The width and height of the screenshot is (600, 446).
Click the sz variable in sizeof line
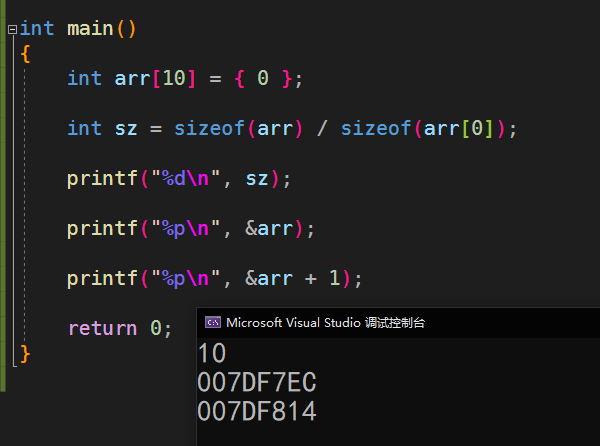(126, 129)
